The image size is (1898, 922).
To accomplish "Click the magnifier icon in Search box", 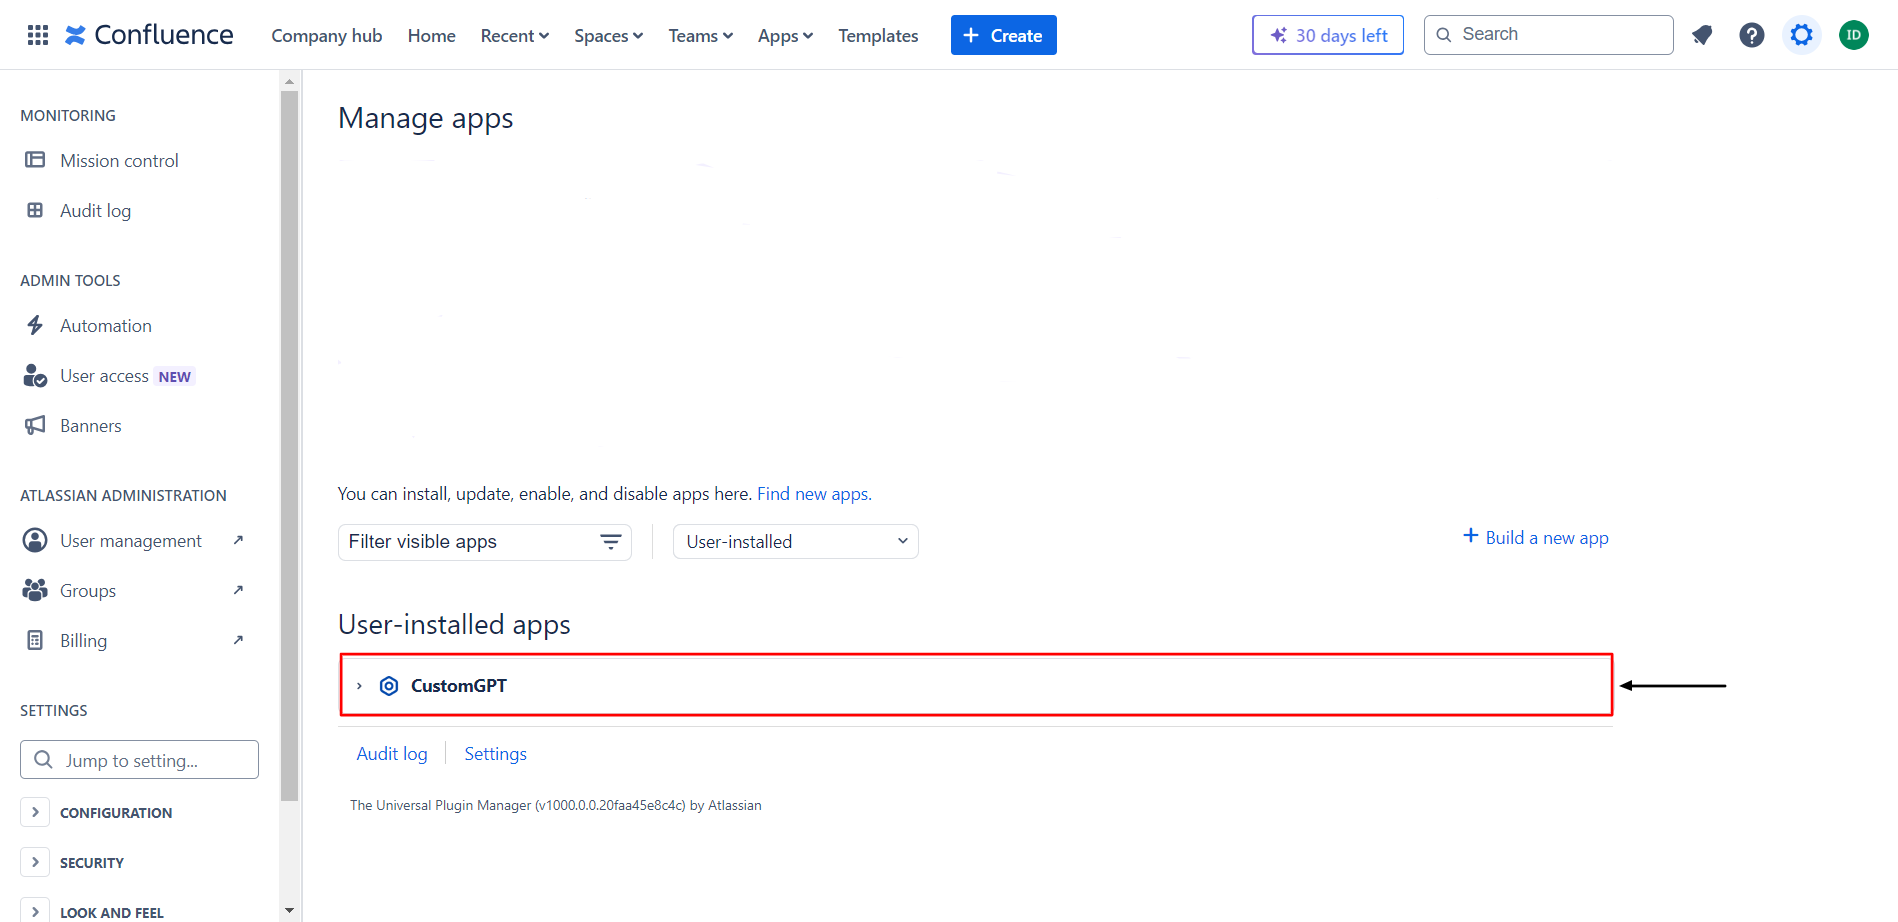I will point(1444,35).
